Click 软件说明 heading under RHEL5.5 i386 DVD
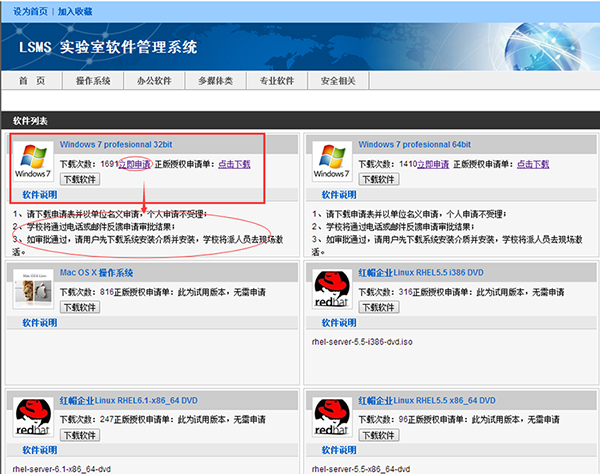600x474 pixels. tap(339, 323)
